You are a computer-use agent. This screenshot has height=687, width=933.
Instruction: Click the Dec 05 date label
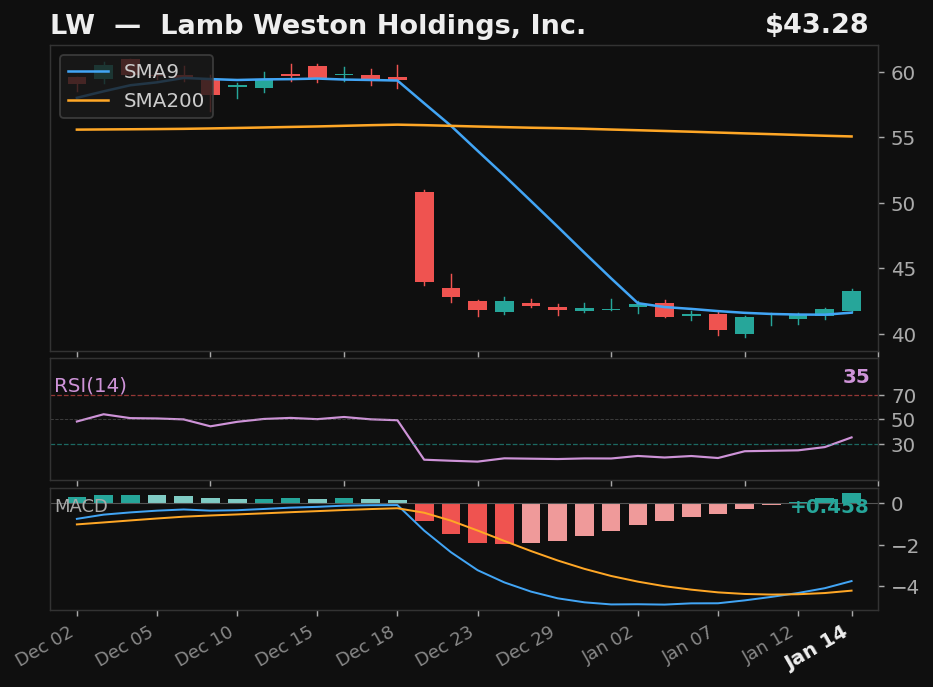coord(124,645)
